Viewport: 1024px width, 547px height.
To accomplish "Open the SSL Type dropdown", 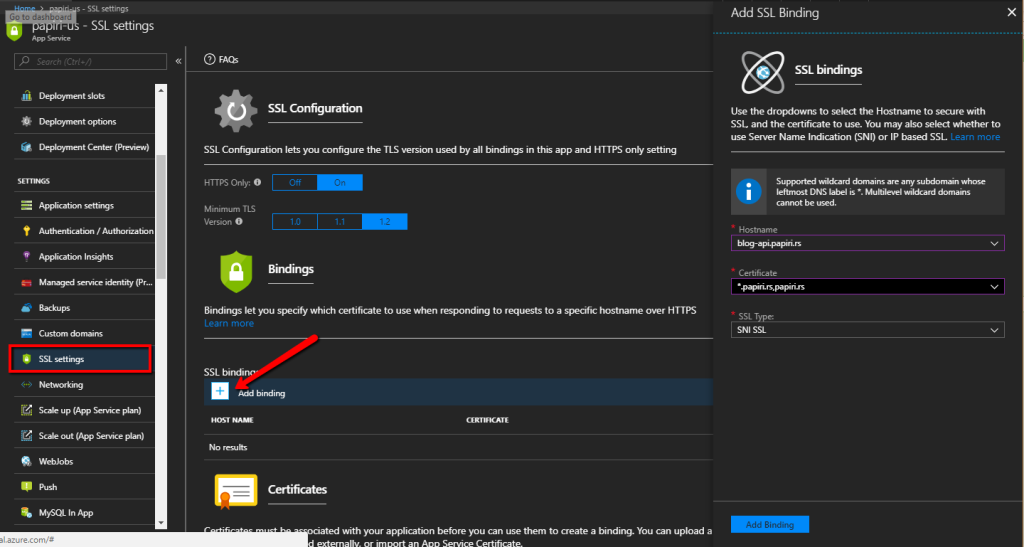I will tap(867, 330).
